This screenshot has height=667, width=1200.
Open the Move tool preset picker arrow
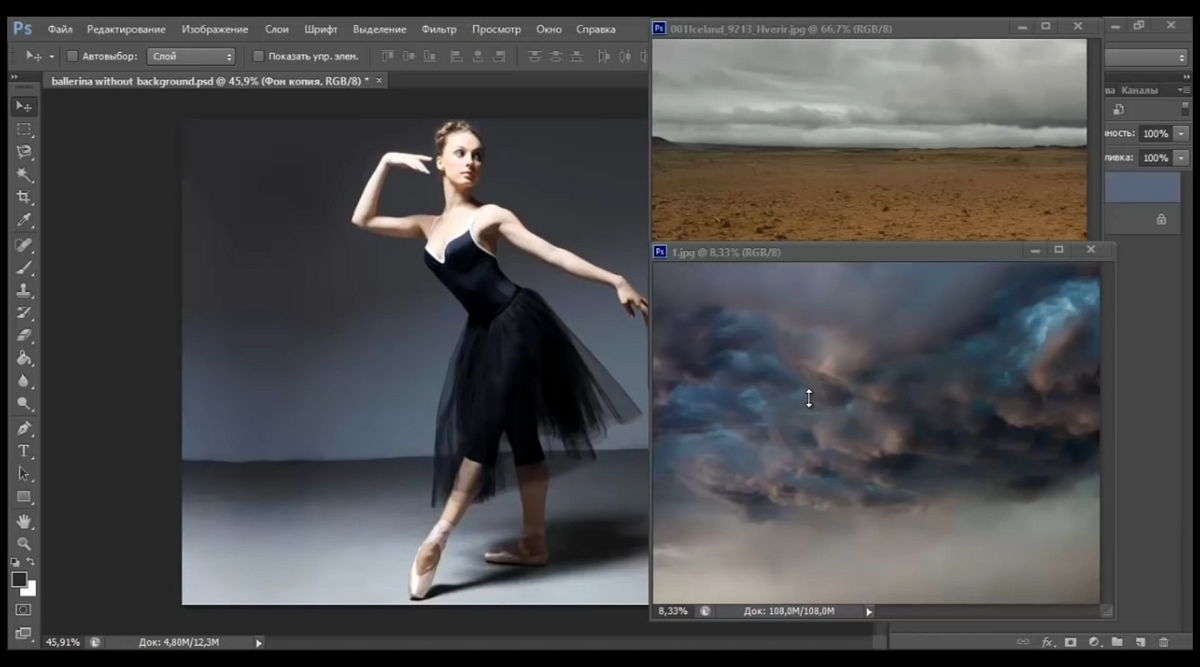(52, 57)
